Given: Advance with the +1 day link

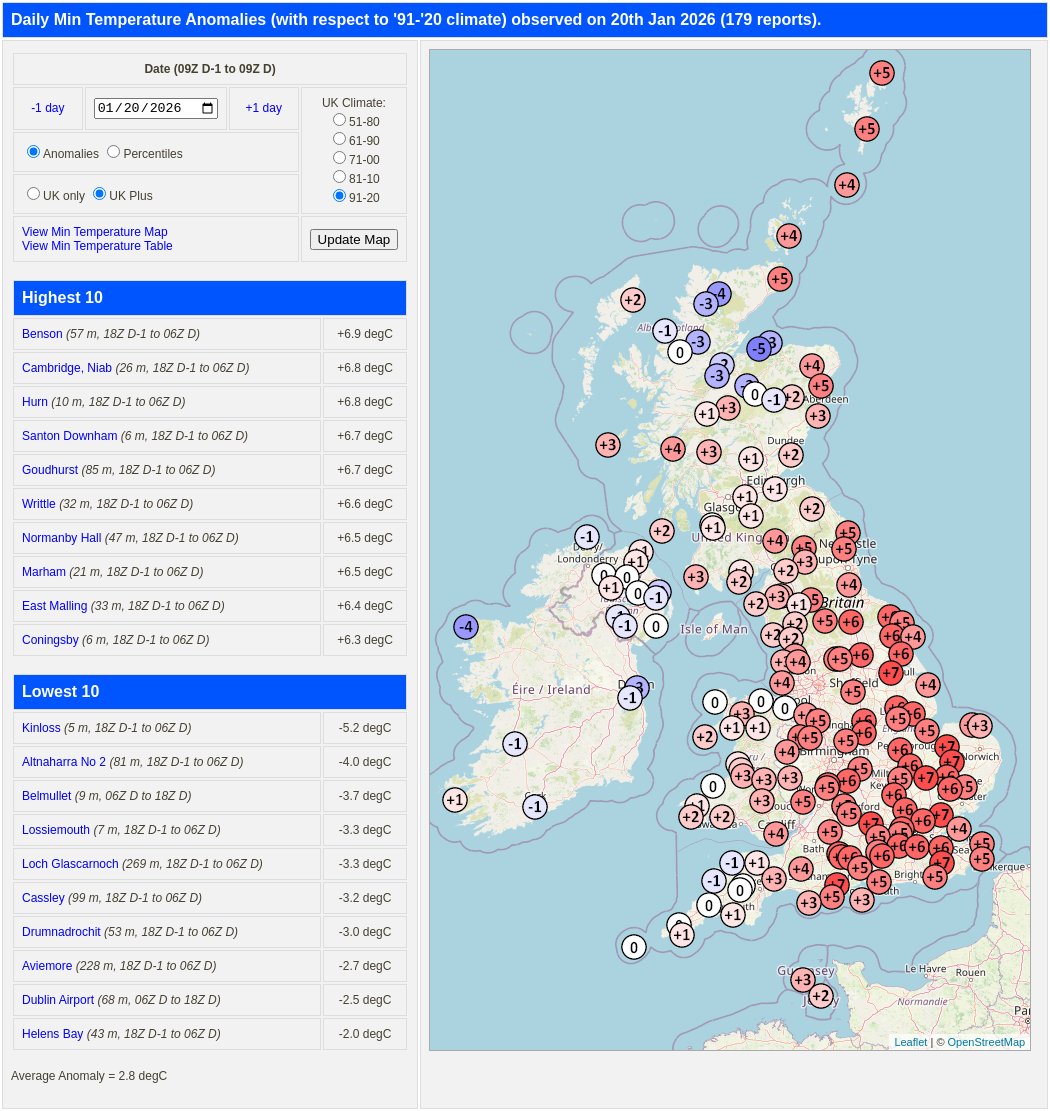Looking at the screenshot, I should [x=264, y=108].
